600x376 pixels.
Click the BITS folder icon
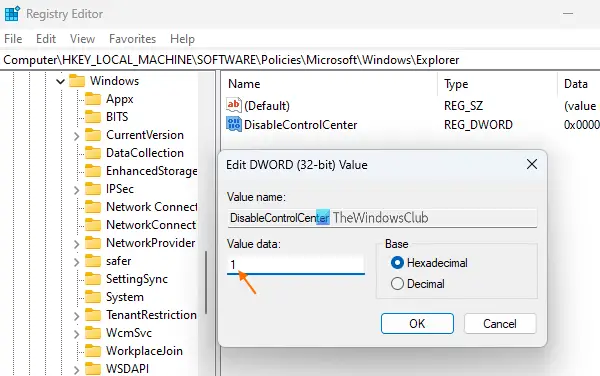click(93, 117)
